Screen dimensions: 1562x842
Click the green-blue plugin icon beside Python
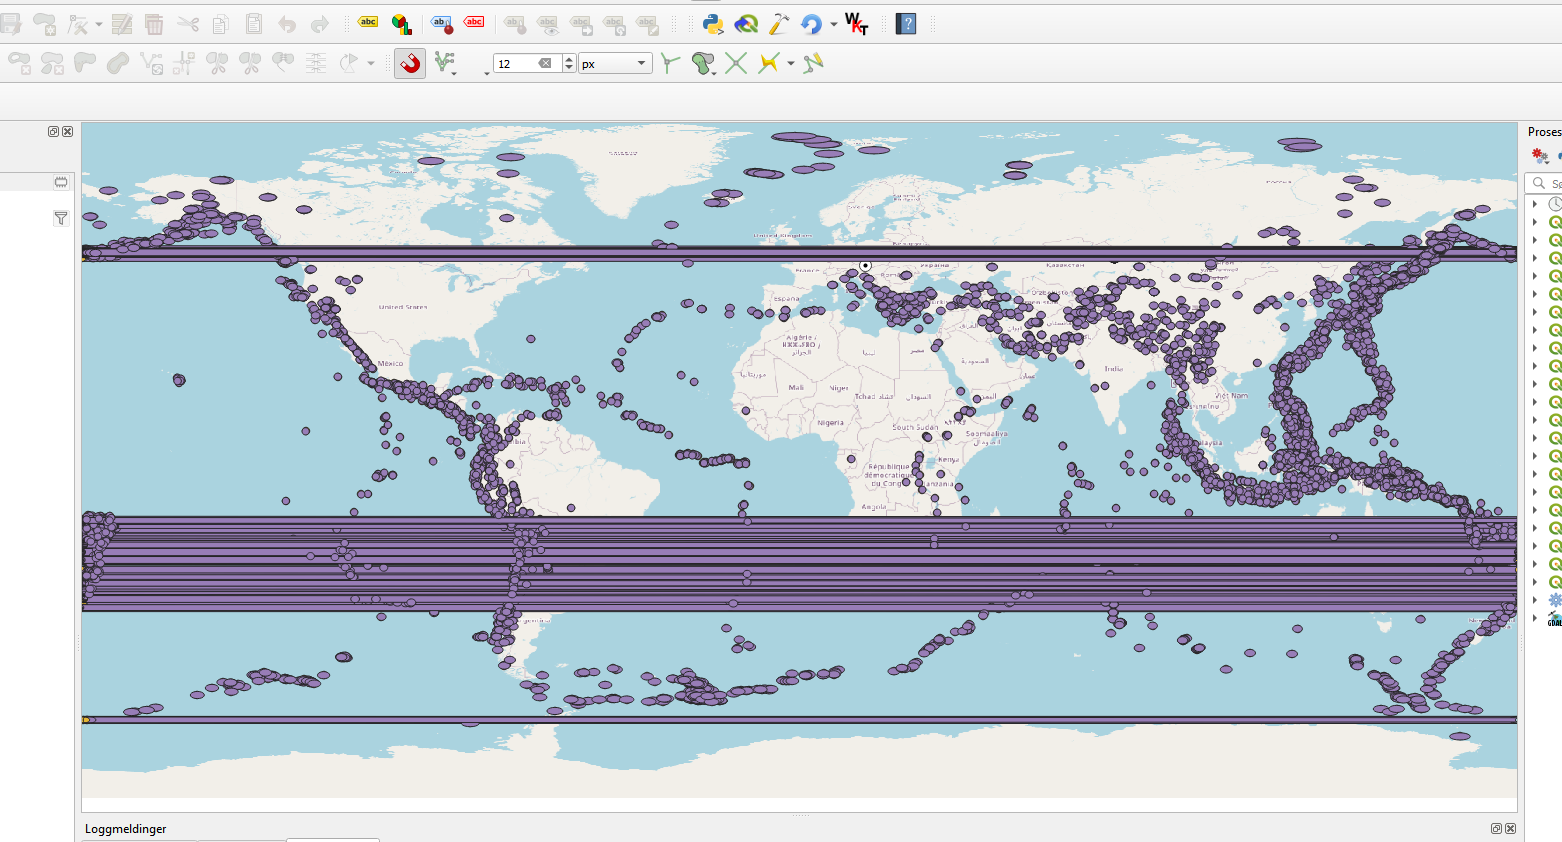coord(746,24)
